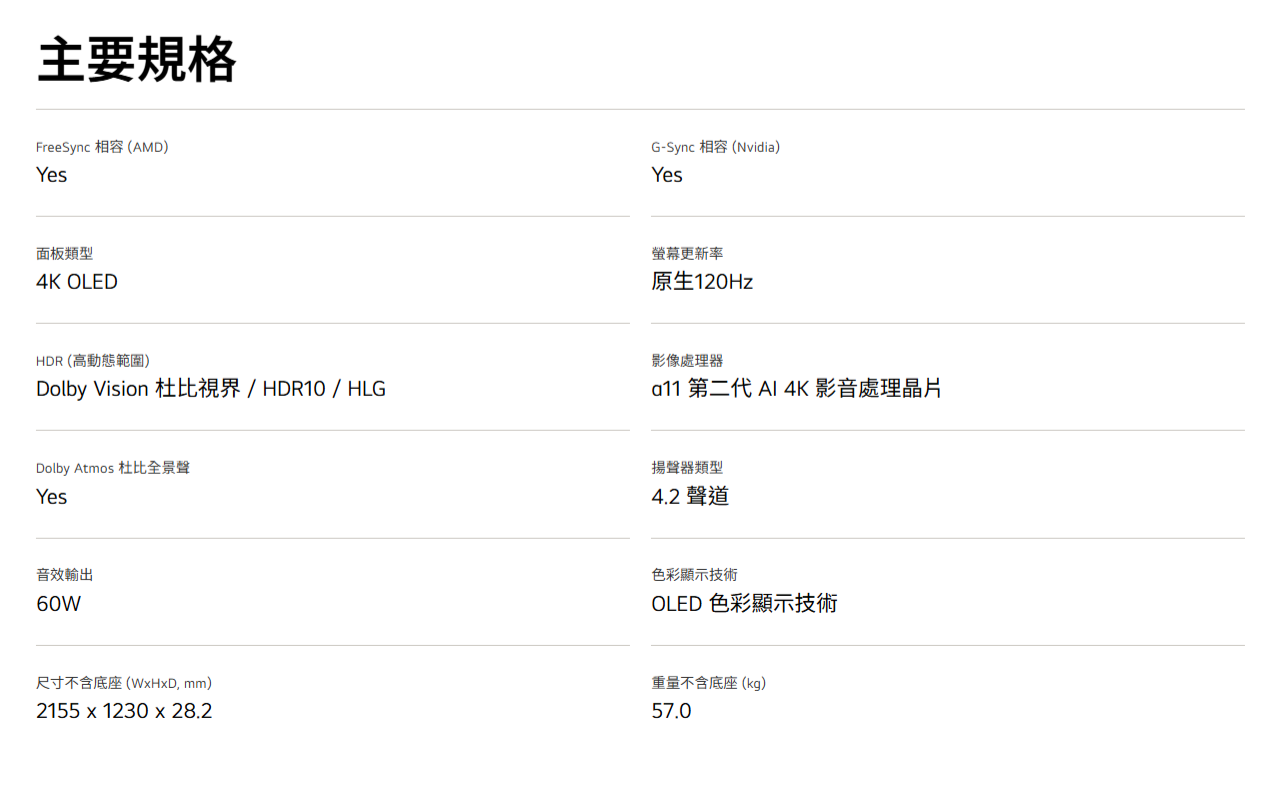The height and width of the screenshot is (793, 1279).
Task: Click the Yes value under FreeSync
Action: [52, 175]
